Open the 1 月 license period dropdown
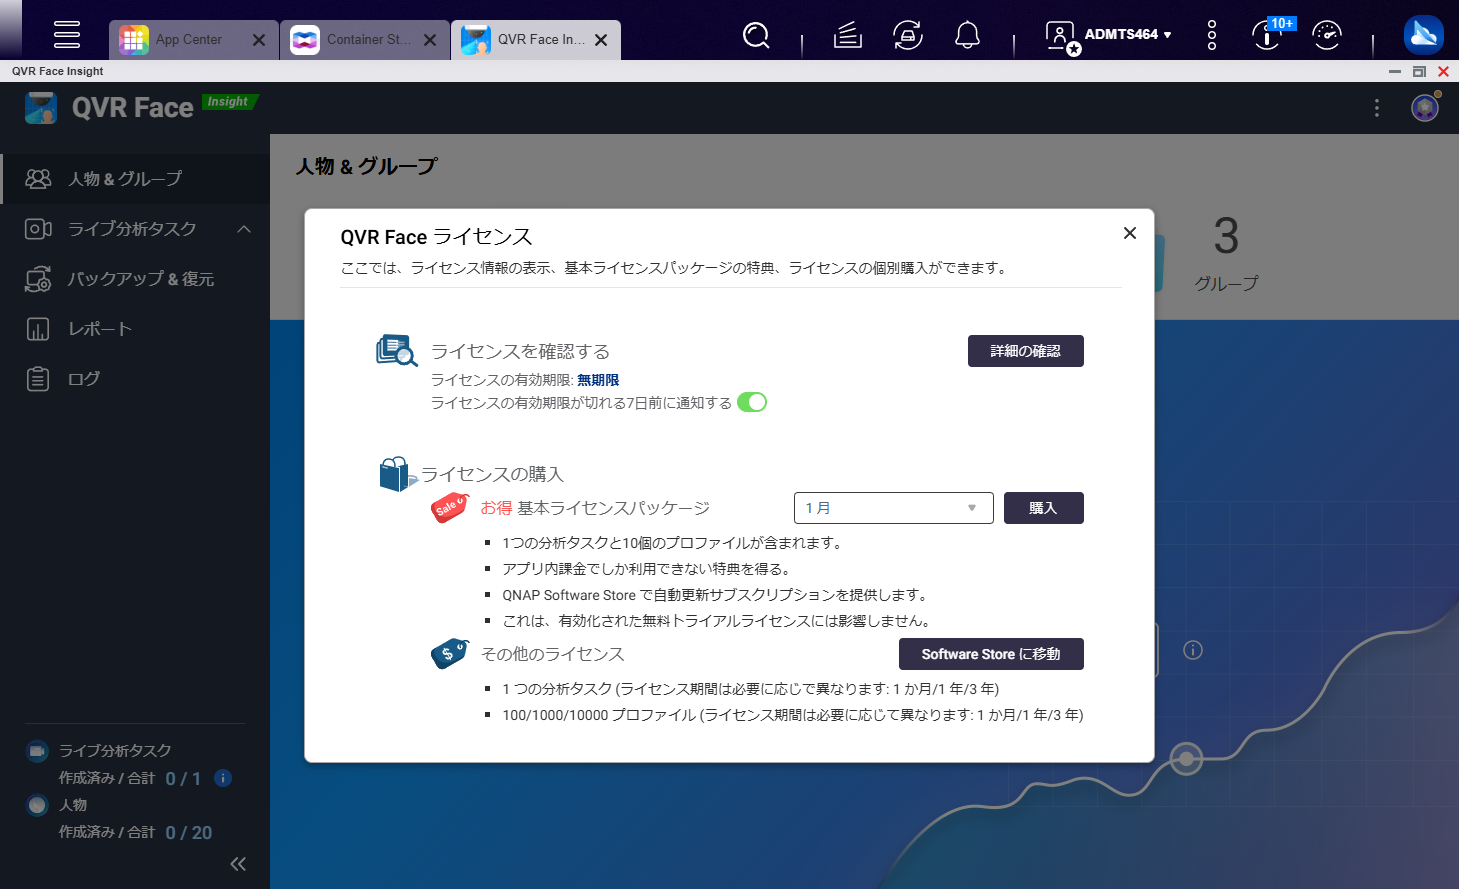Image resolution: width=1459 pixels, height=889 pixels. [894, 508]
